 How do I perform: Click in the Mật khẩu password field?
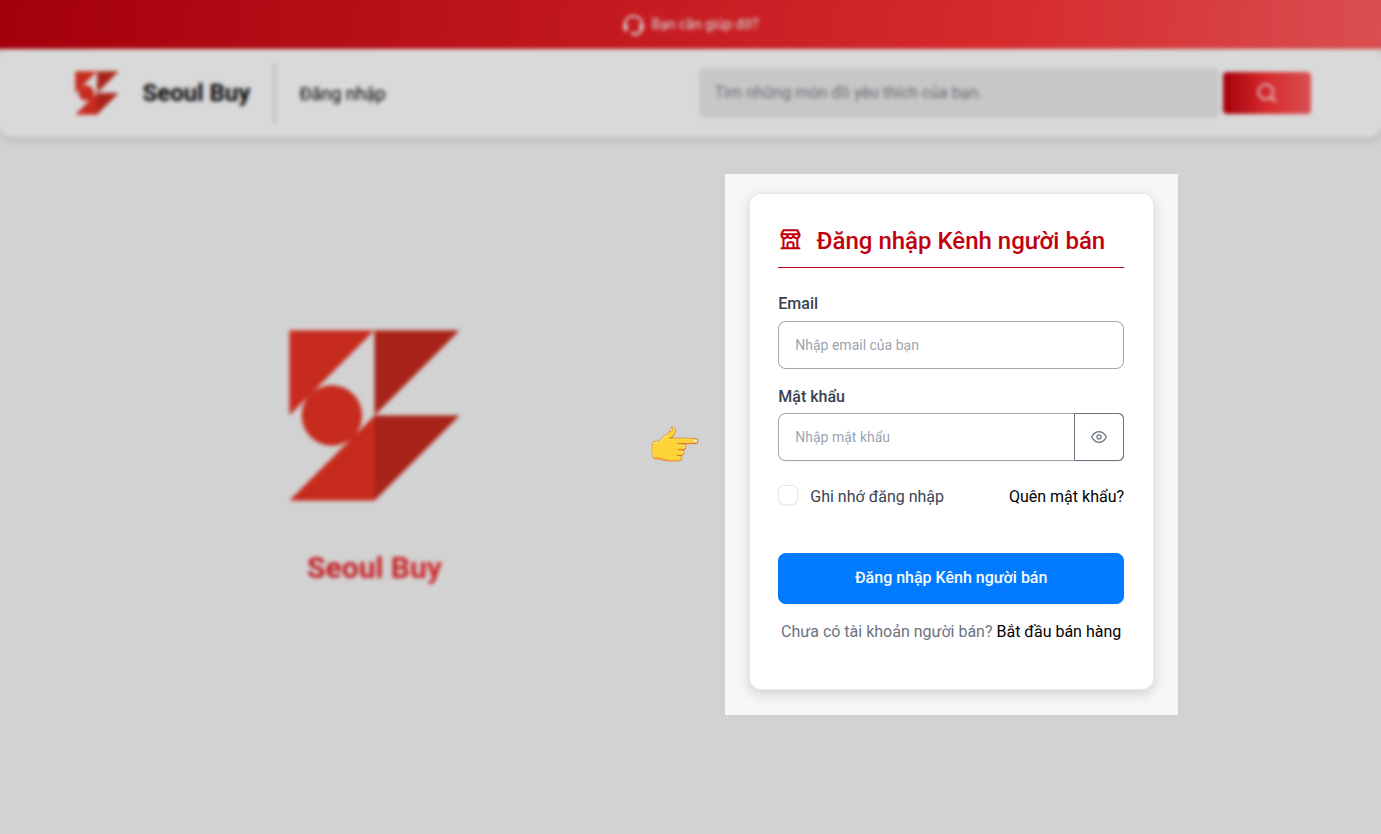[926, 437]
